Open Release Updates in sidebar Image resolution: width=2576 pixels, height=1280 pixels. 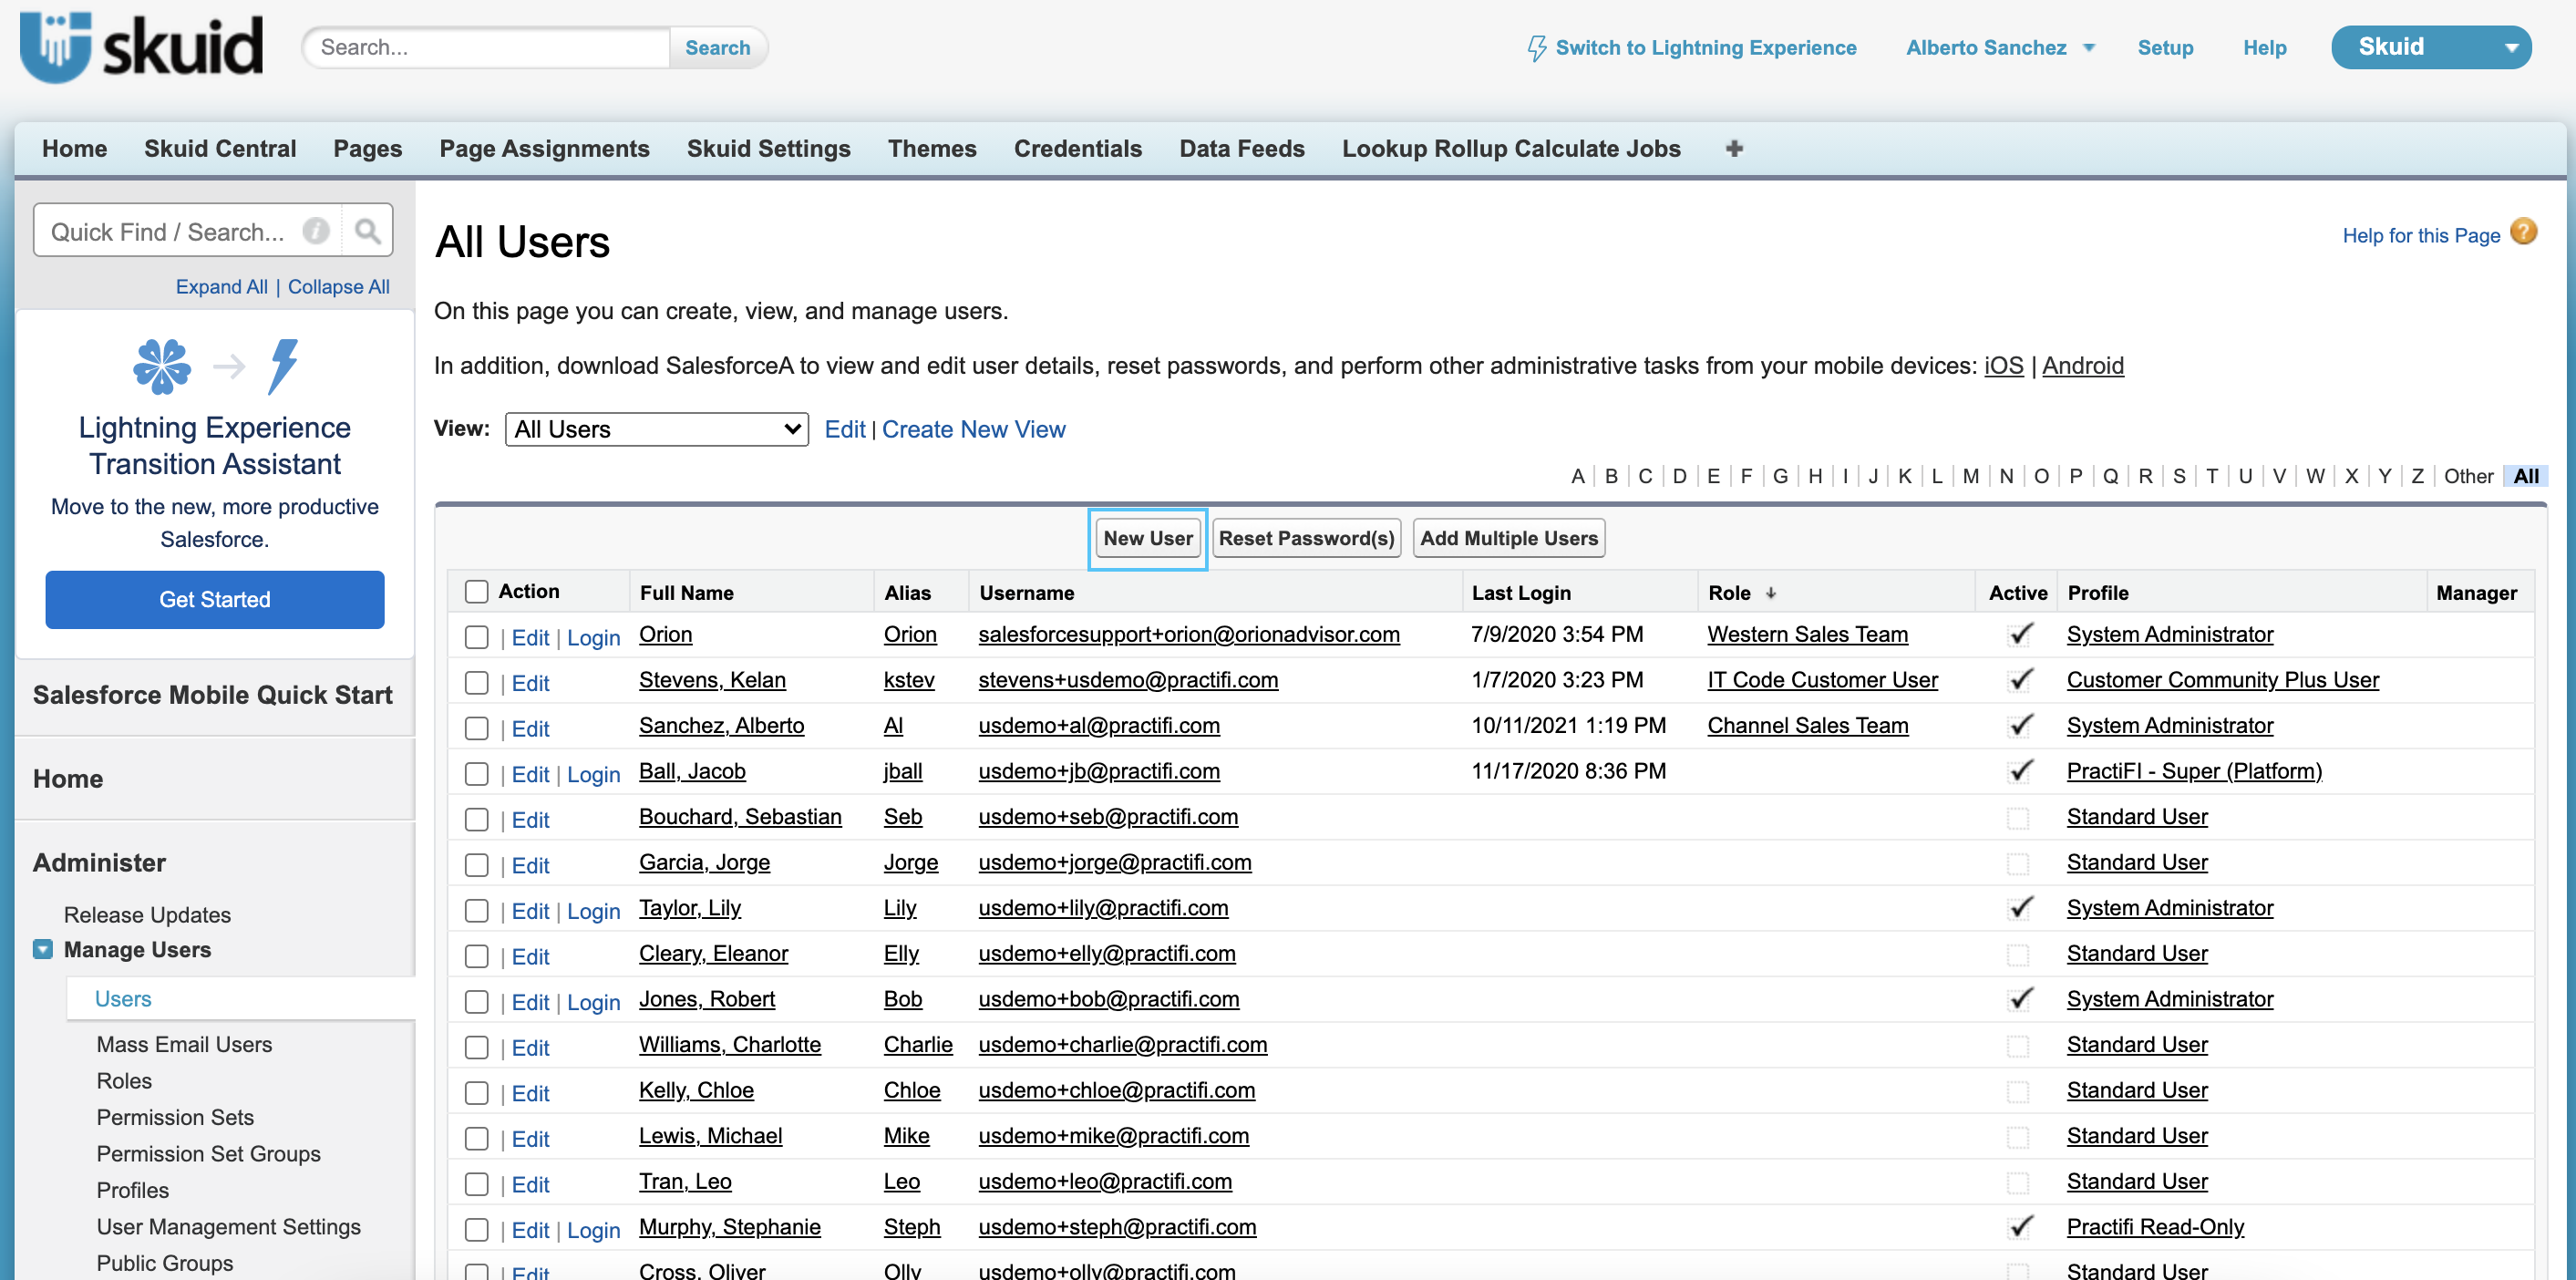tap(147, 914)
